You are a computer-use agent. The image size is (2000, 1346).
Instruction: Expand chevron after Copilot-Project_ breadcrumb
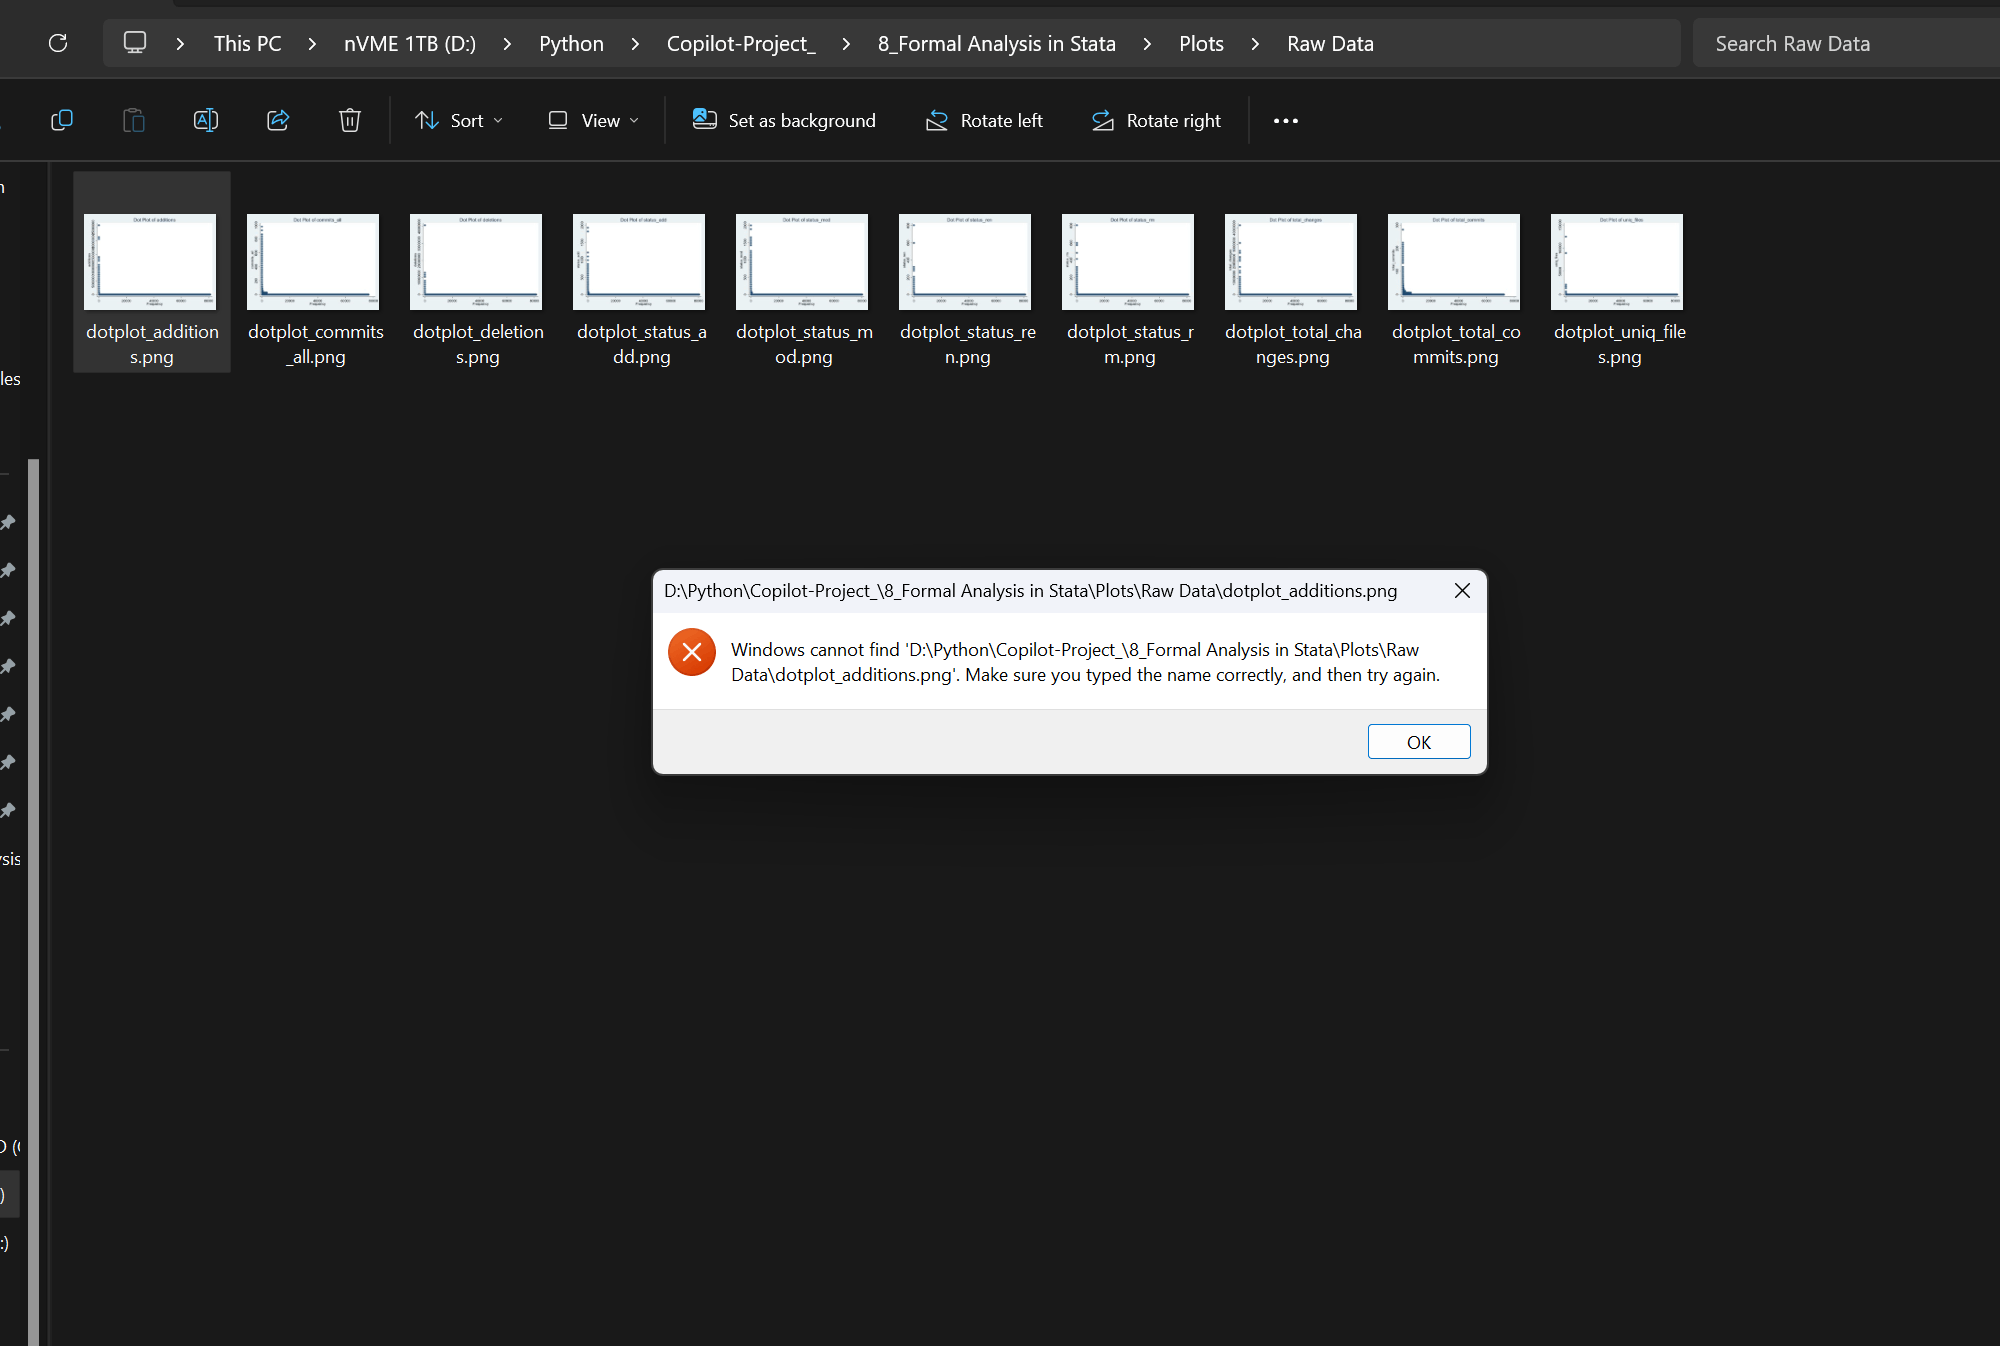846,44
